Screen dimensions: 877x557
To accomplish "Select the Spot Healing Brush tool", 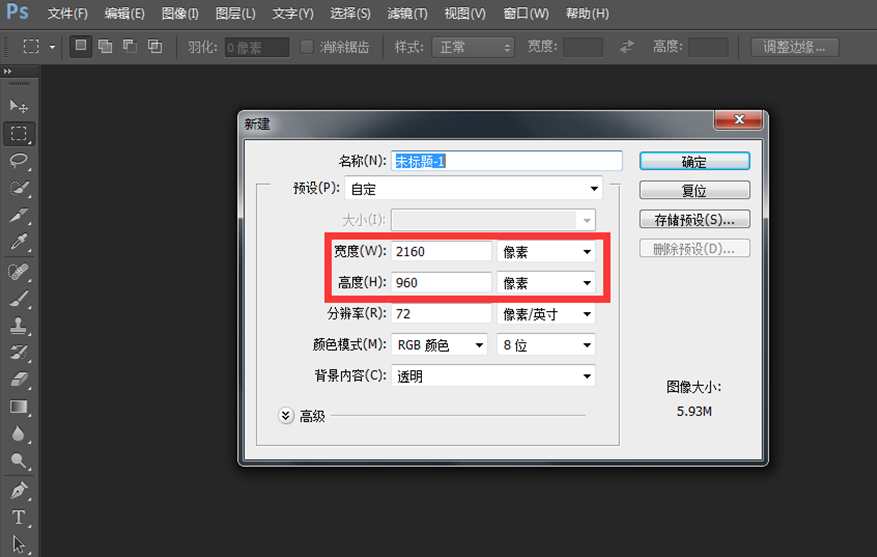I will [18, 272].
